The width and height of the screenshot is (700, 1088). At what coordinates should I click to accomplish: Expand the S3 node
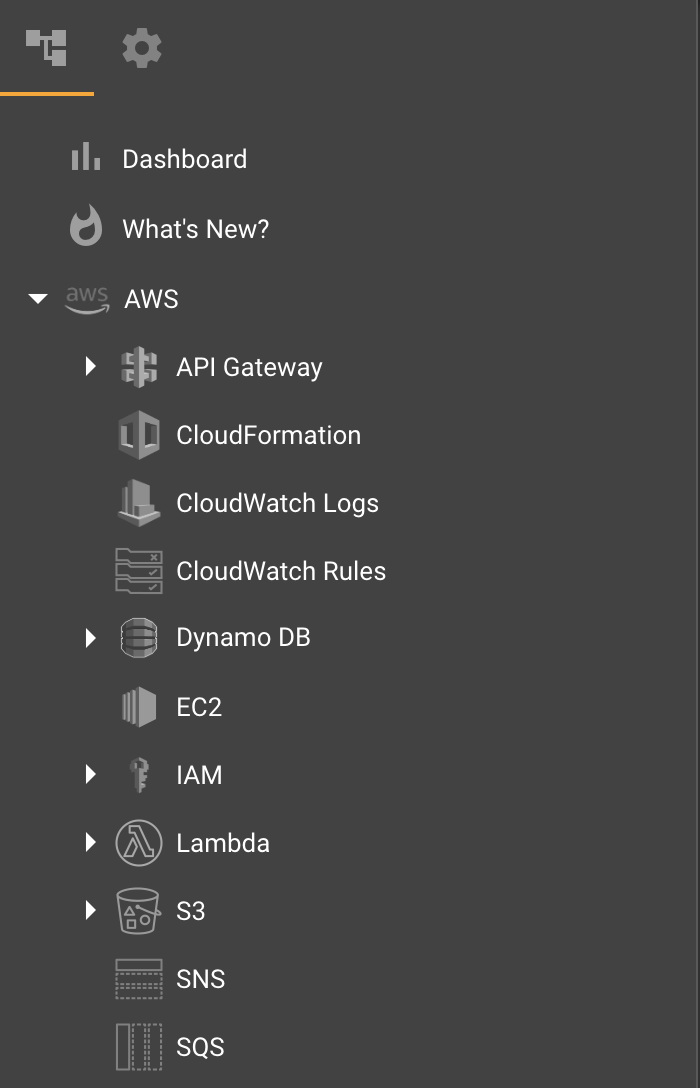(x=91, y=911)
